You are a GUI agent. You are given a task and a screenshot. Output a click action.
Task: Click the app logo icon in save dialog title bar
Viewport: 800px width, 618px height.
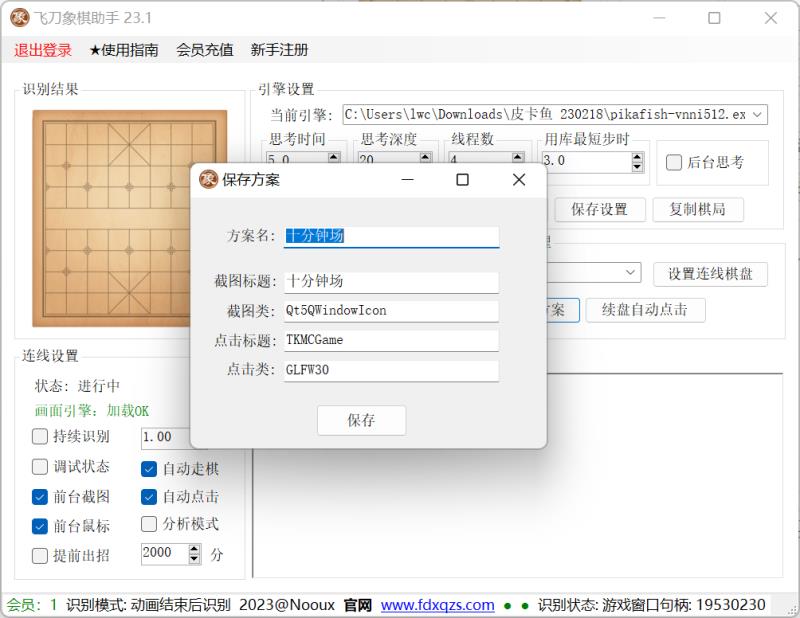(208, 180)
